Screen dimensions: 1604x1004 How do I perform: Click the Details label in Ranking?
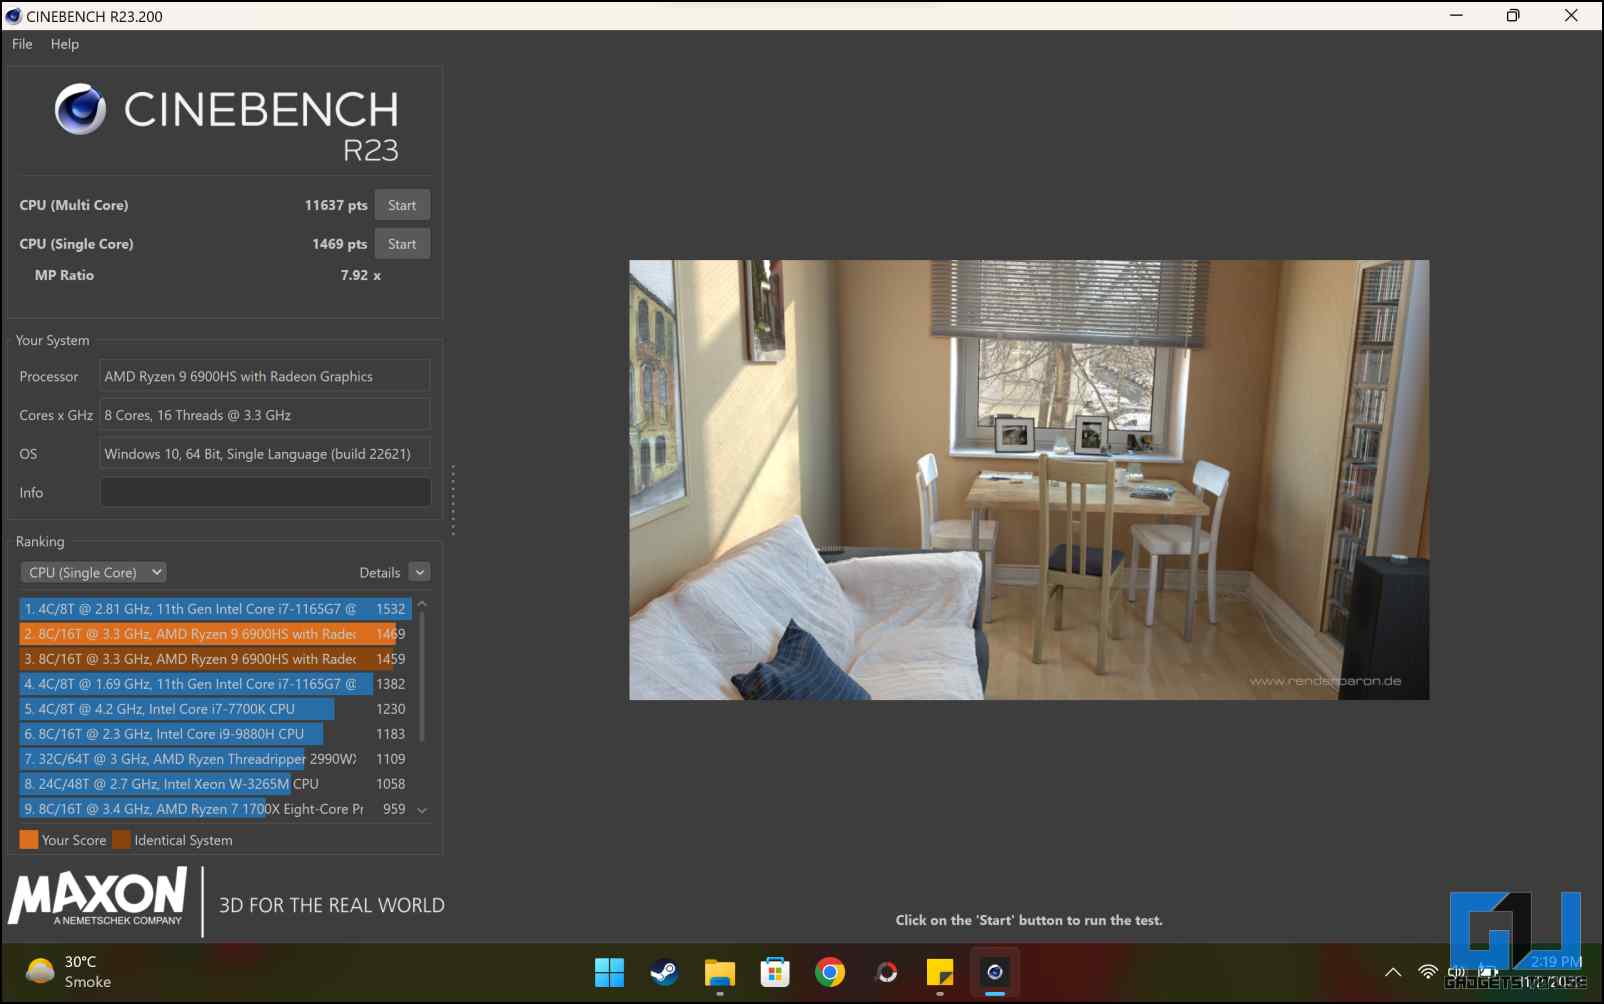click(x=380, y=573)
